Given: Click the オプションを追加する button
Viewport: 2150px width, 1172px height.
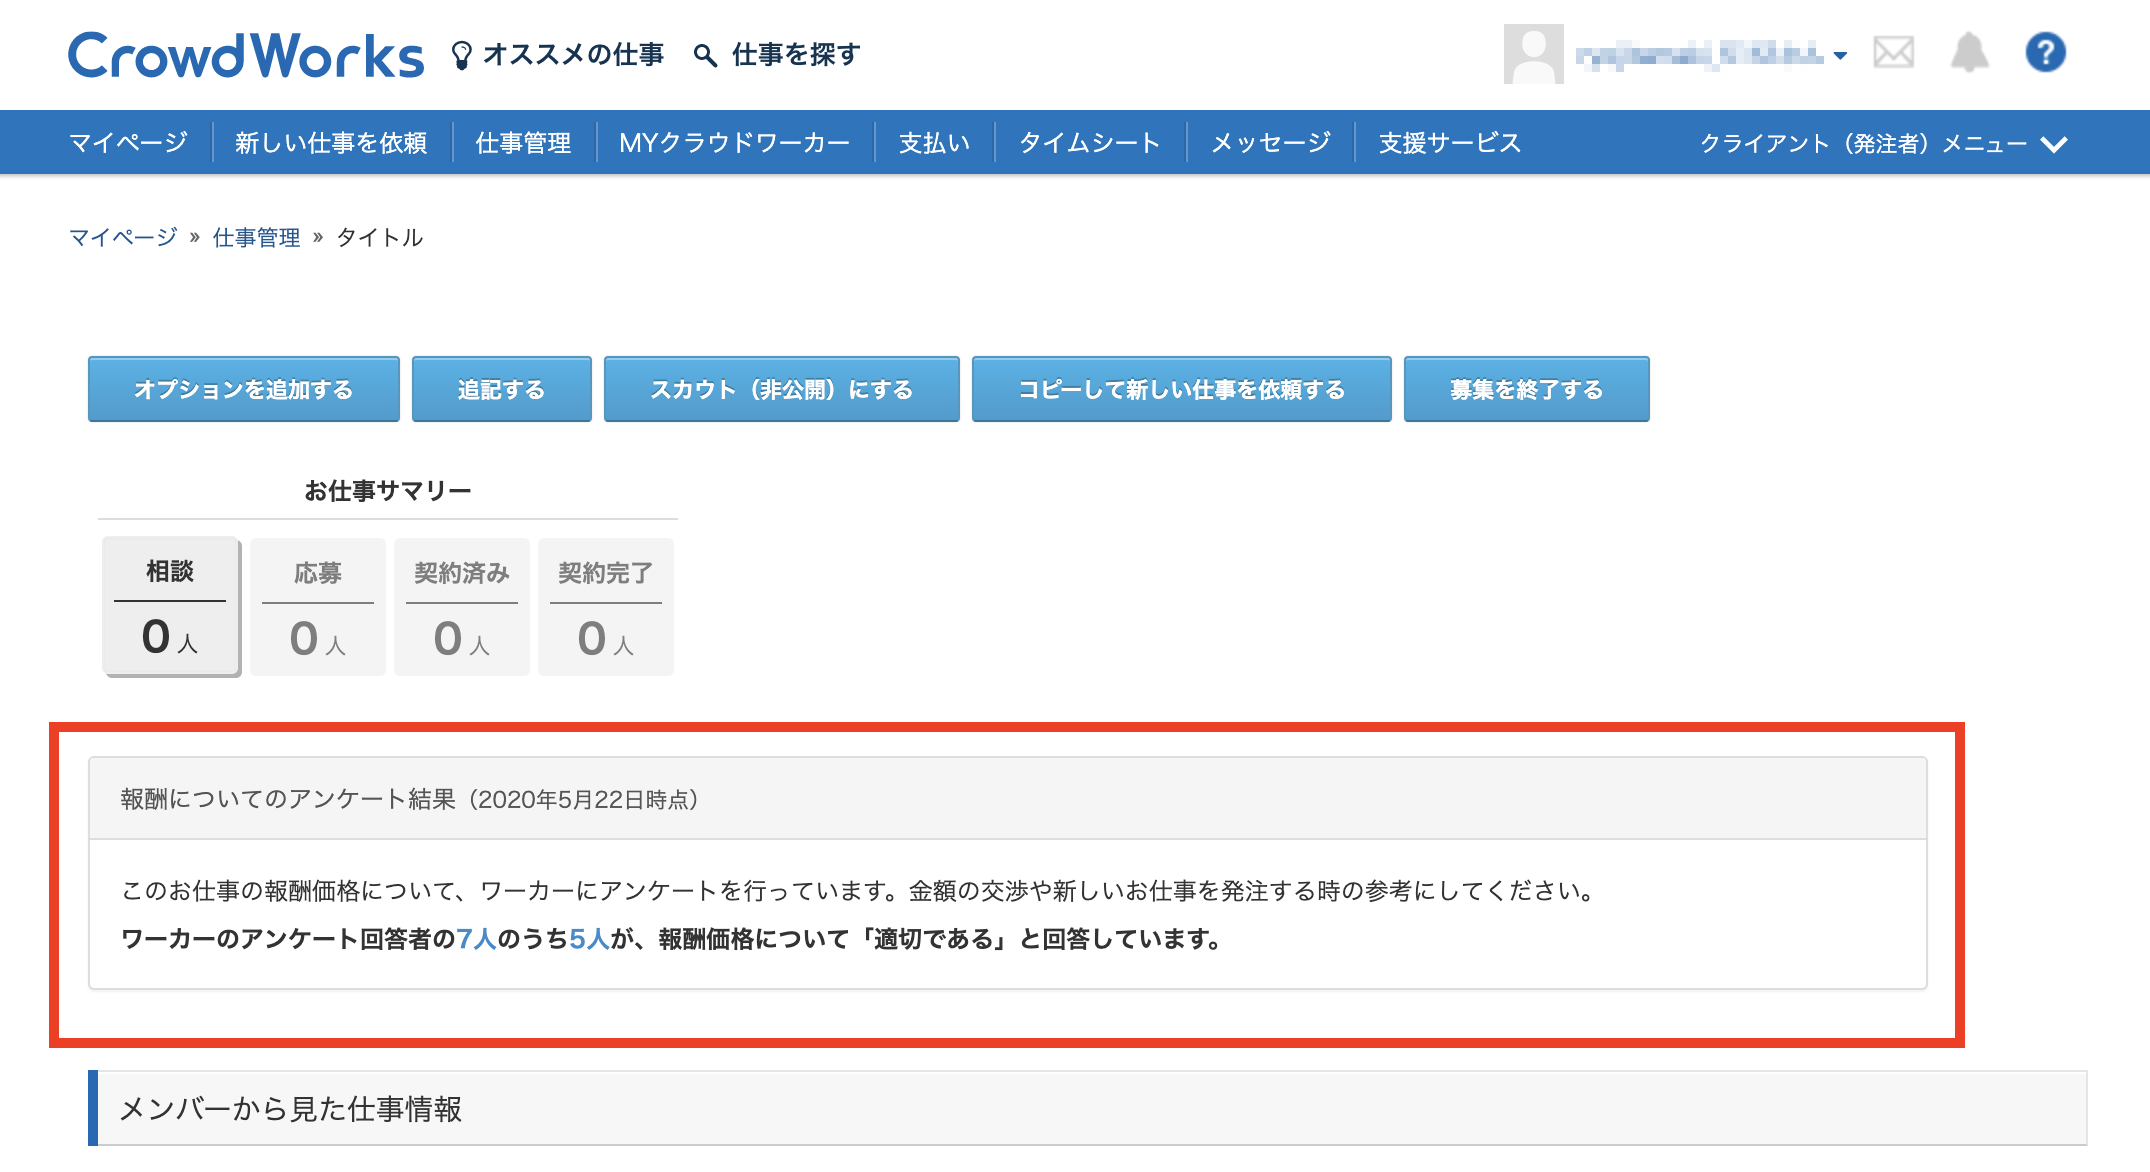Looking at the screenshot, I should [x=243, y=389].
